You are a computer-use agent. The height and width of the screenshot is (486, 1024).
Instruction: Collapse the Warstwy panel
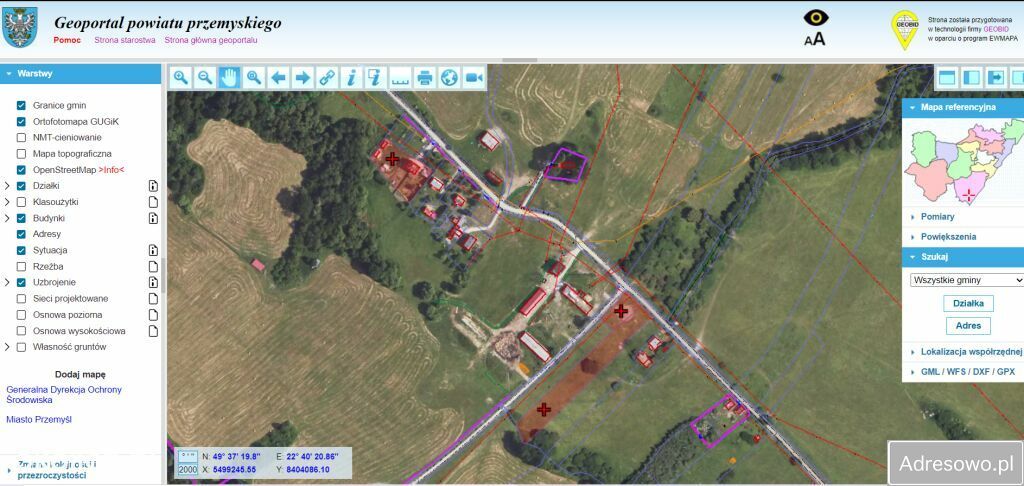(x=80, y=74)
